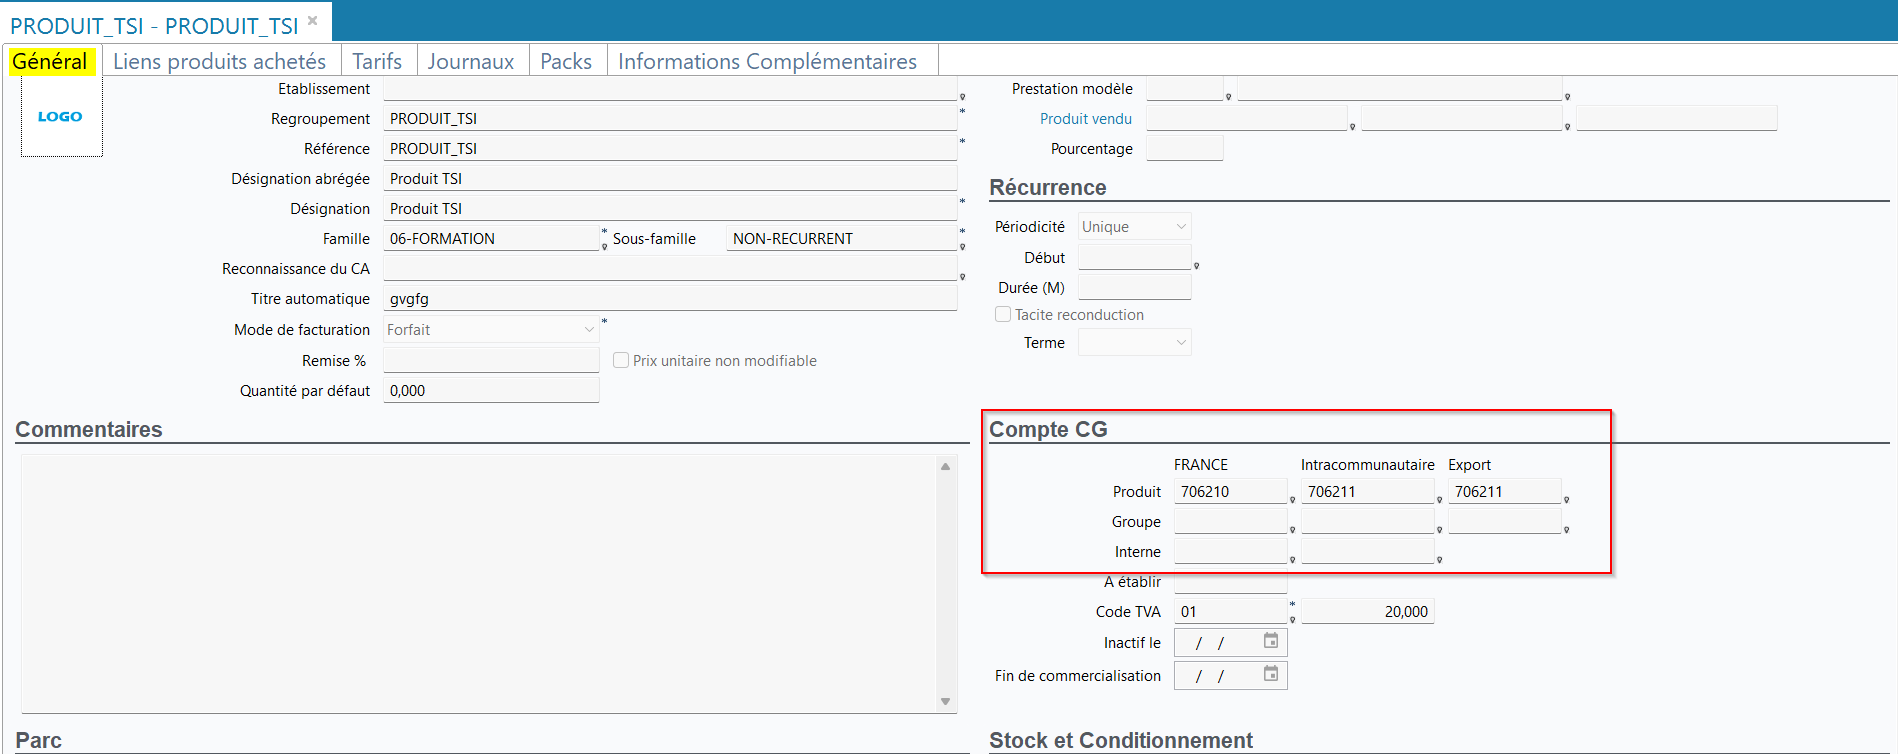Open the Packs tab
Screen dimensions: 1898x754
coord(566,61)
